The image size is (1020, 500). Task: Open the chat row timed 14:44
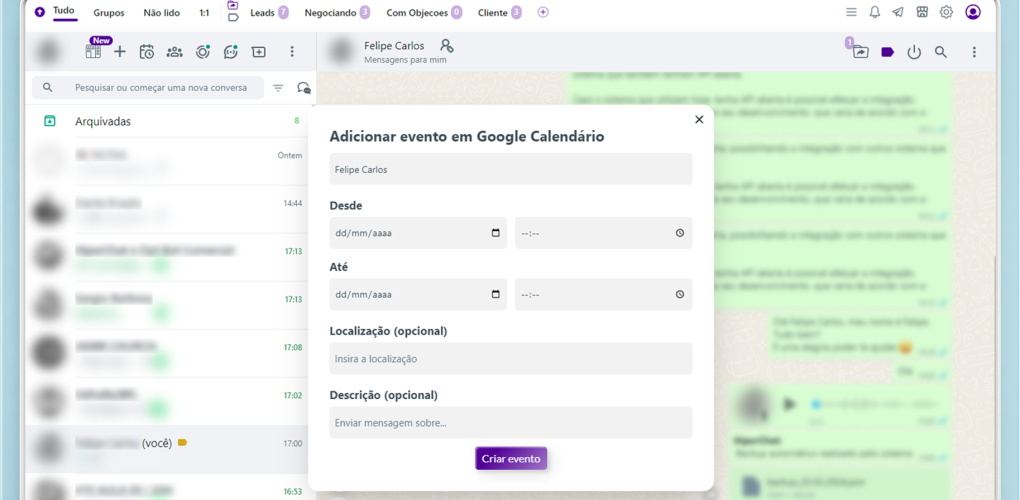coord(167,209)
